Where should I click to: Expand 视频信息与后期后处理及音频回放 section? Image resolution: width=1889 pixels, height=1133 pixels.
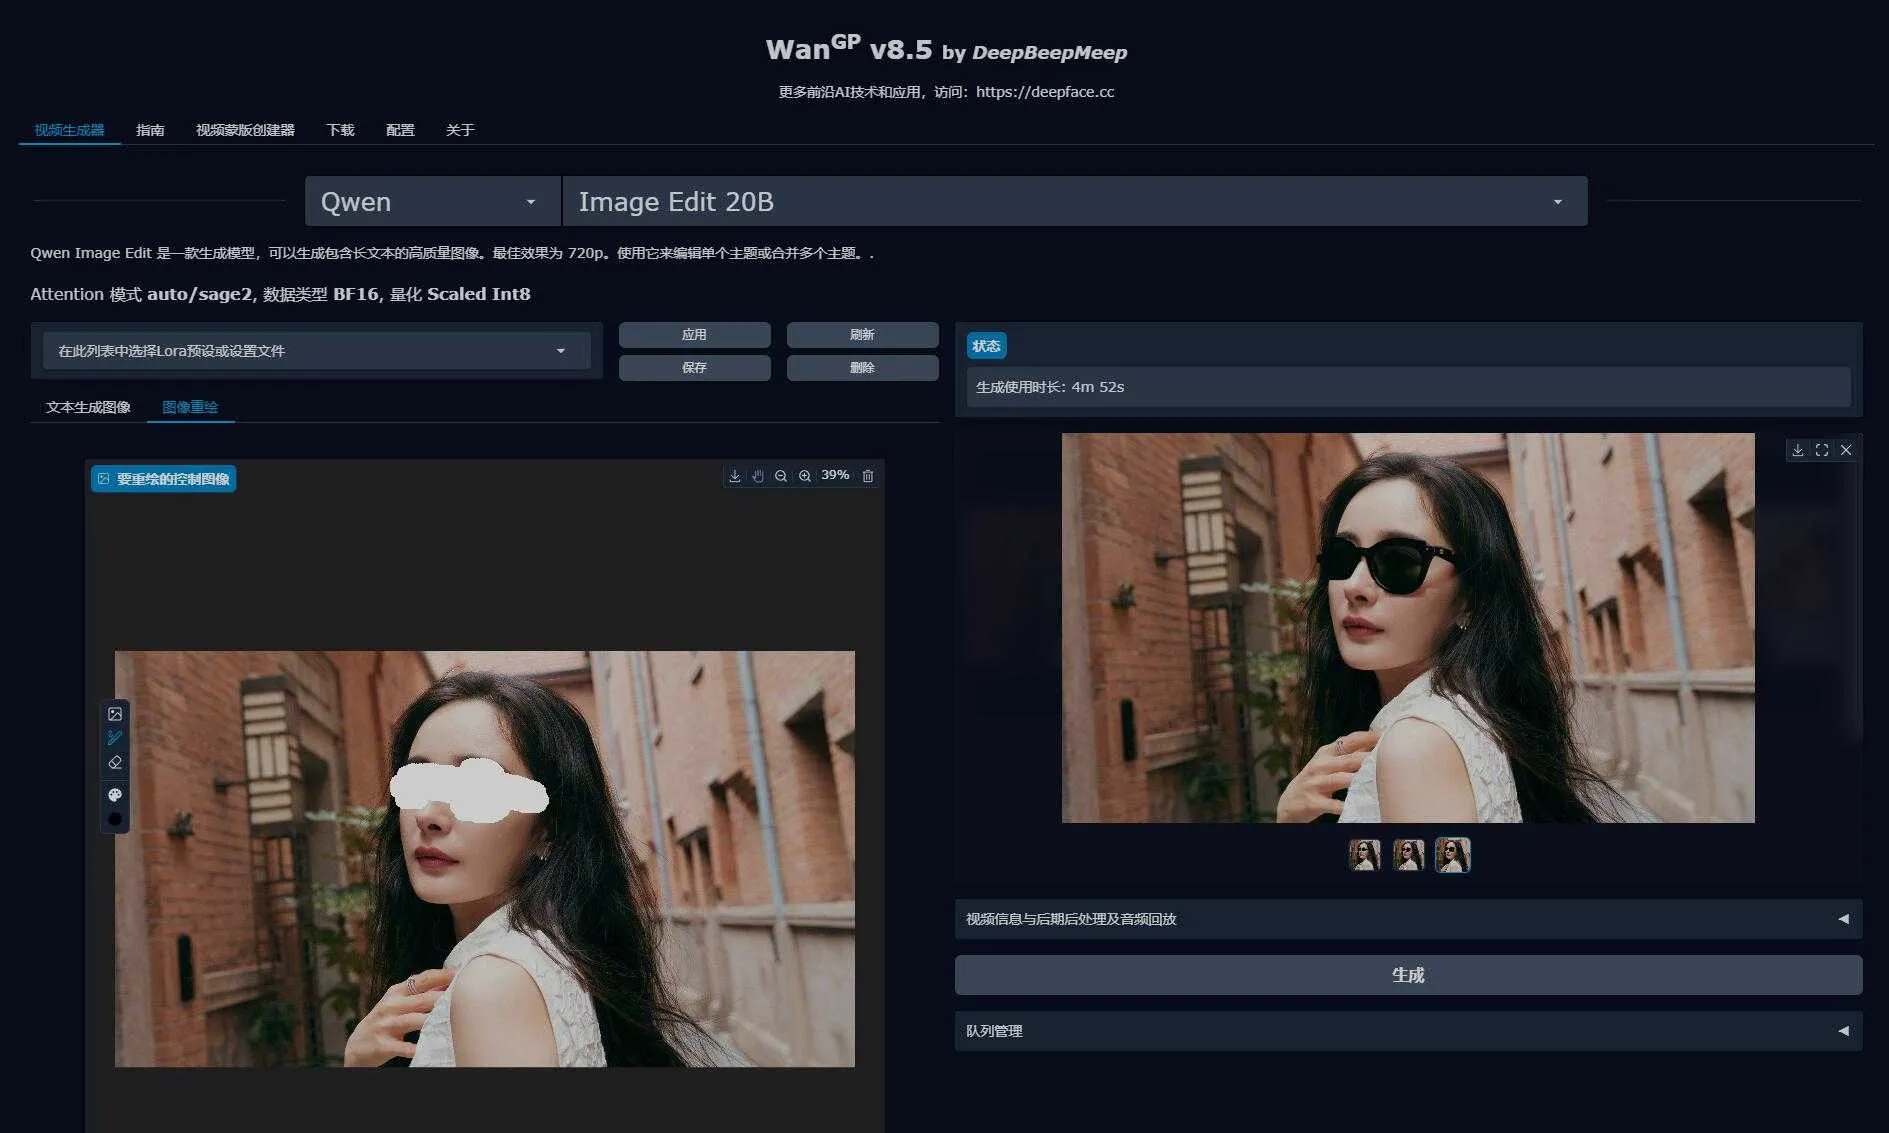pyautogui.click(x=1407, y=919)
